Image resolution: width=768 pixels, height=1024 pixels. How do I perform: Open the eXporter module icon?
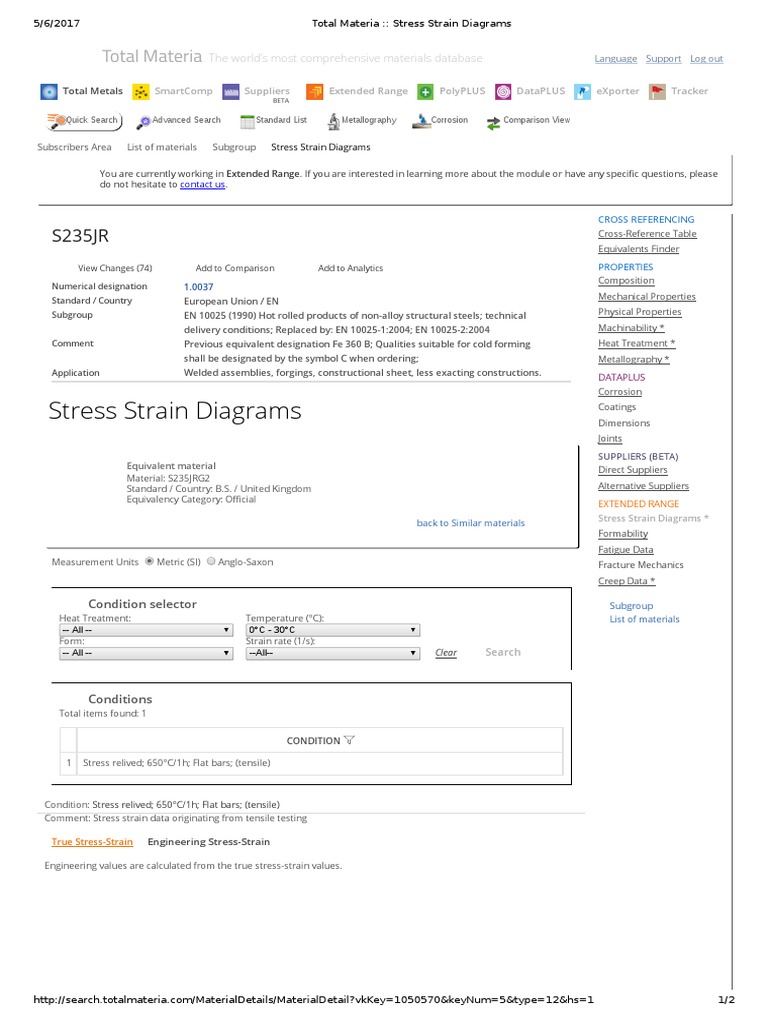[583, 92]
